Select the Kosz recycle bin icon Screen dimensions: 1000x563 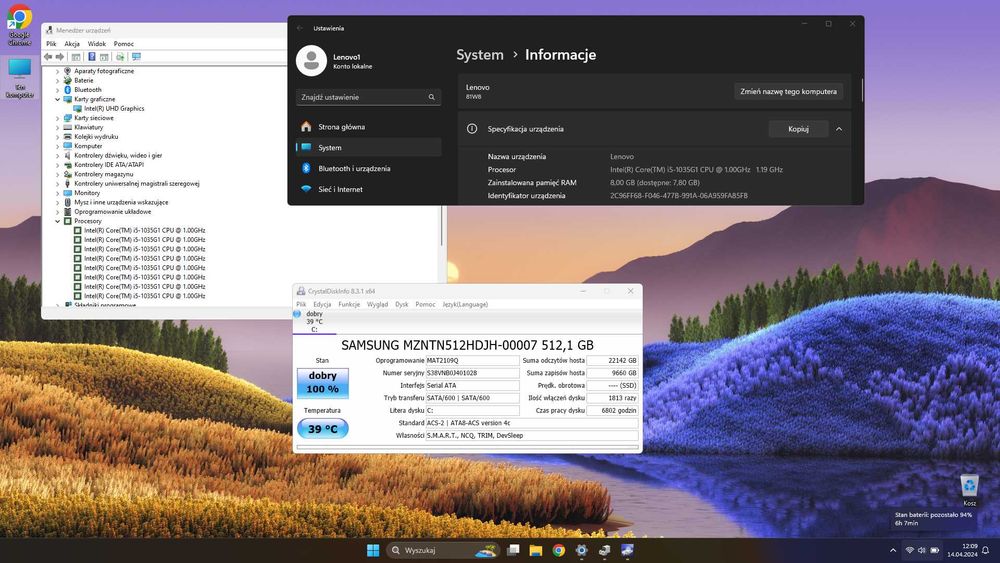pyautogui.click(x=969, y=490)
